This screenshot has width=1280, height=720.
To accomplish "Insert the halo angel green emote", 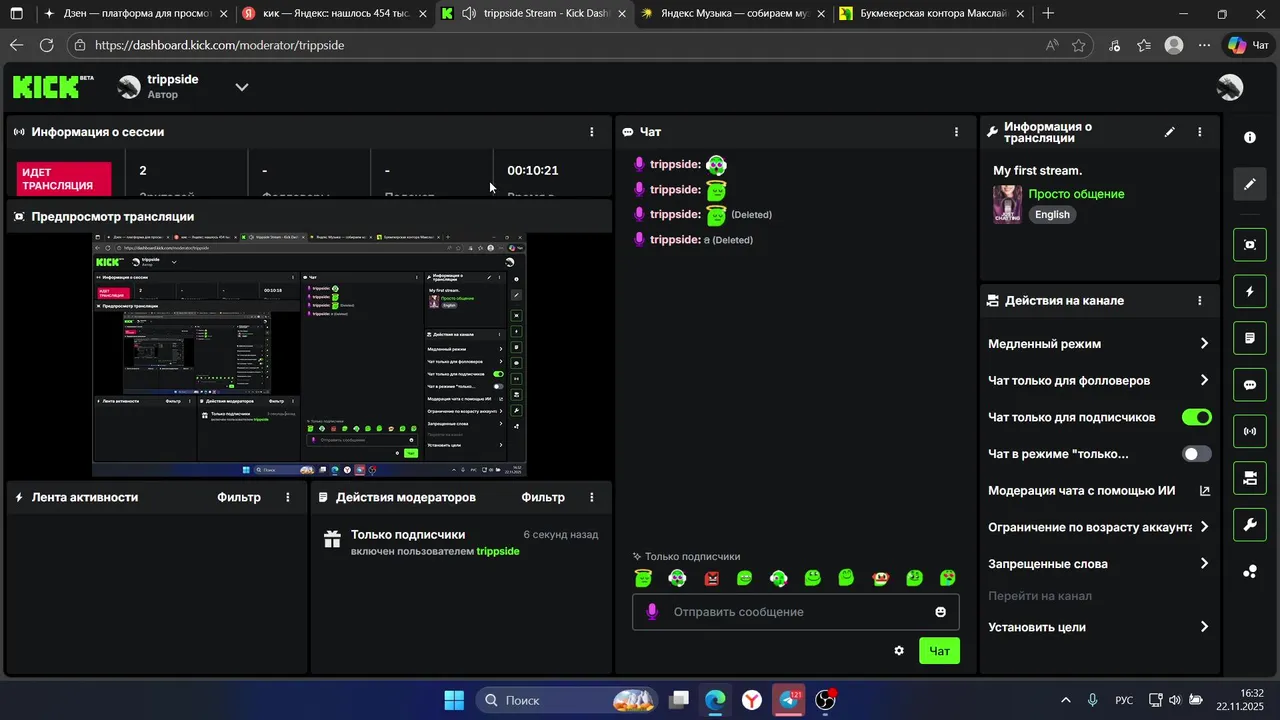I will click(643, 578).
